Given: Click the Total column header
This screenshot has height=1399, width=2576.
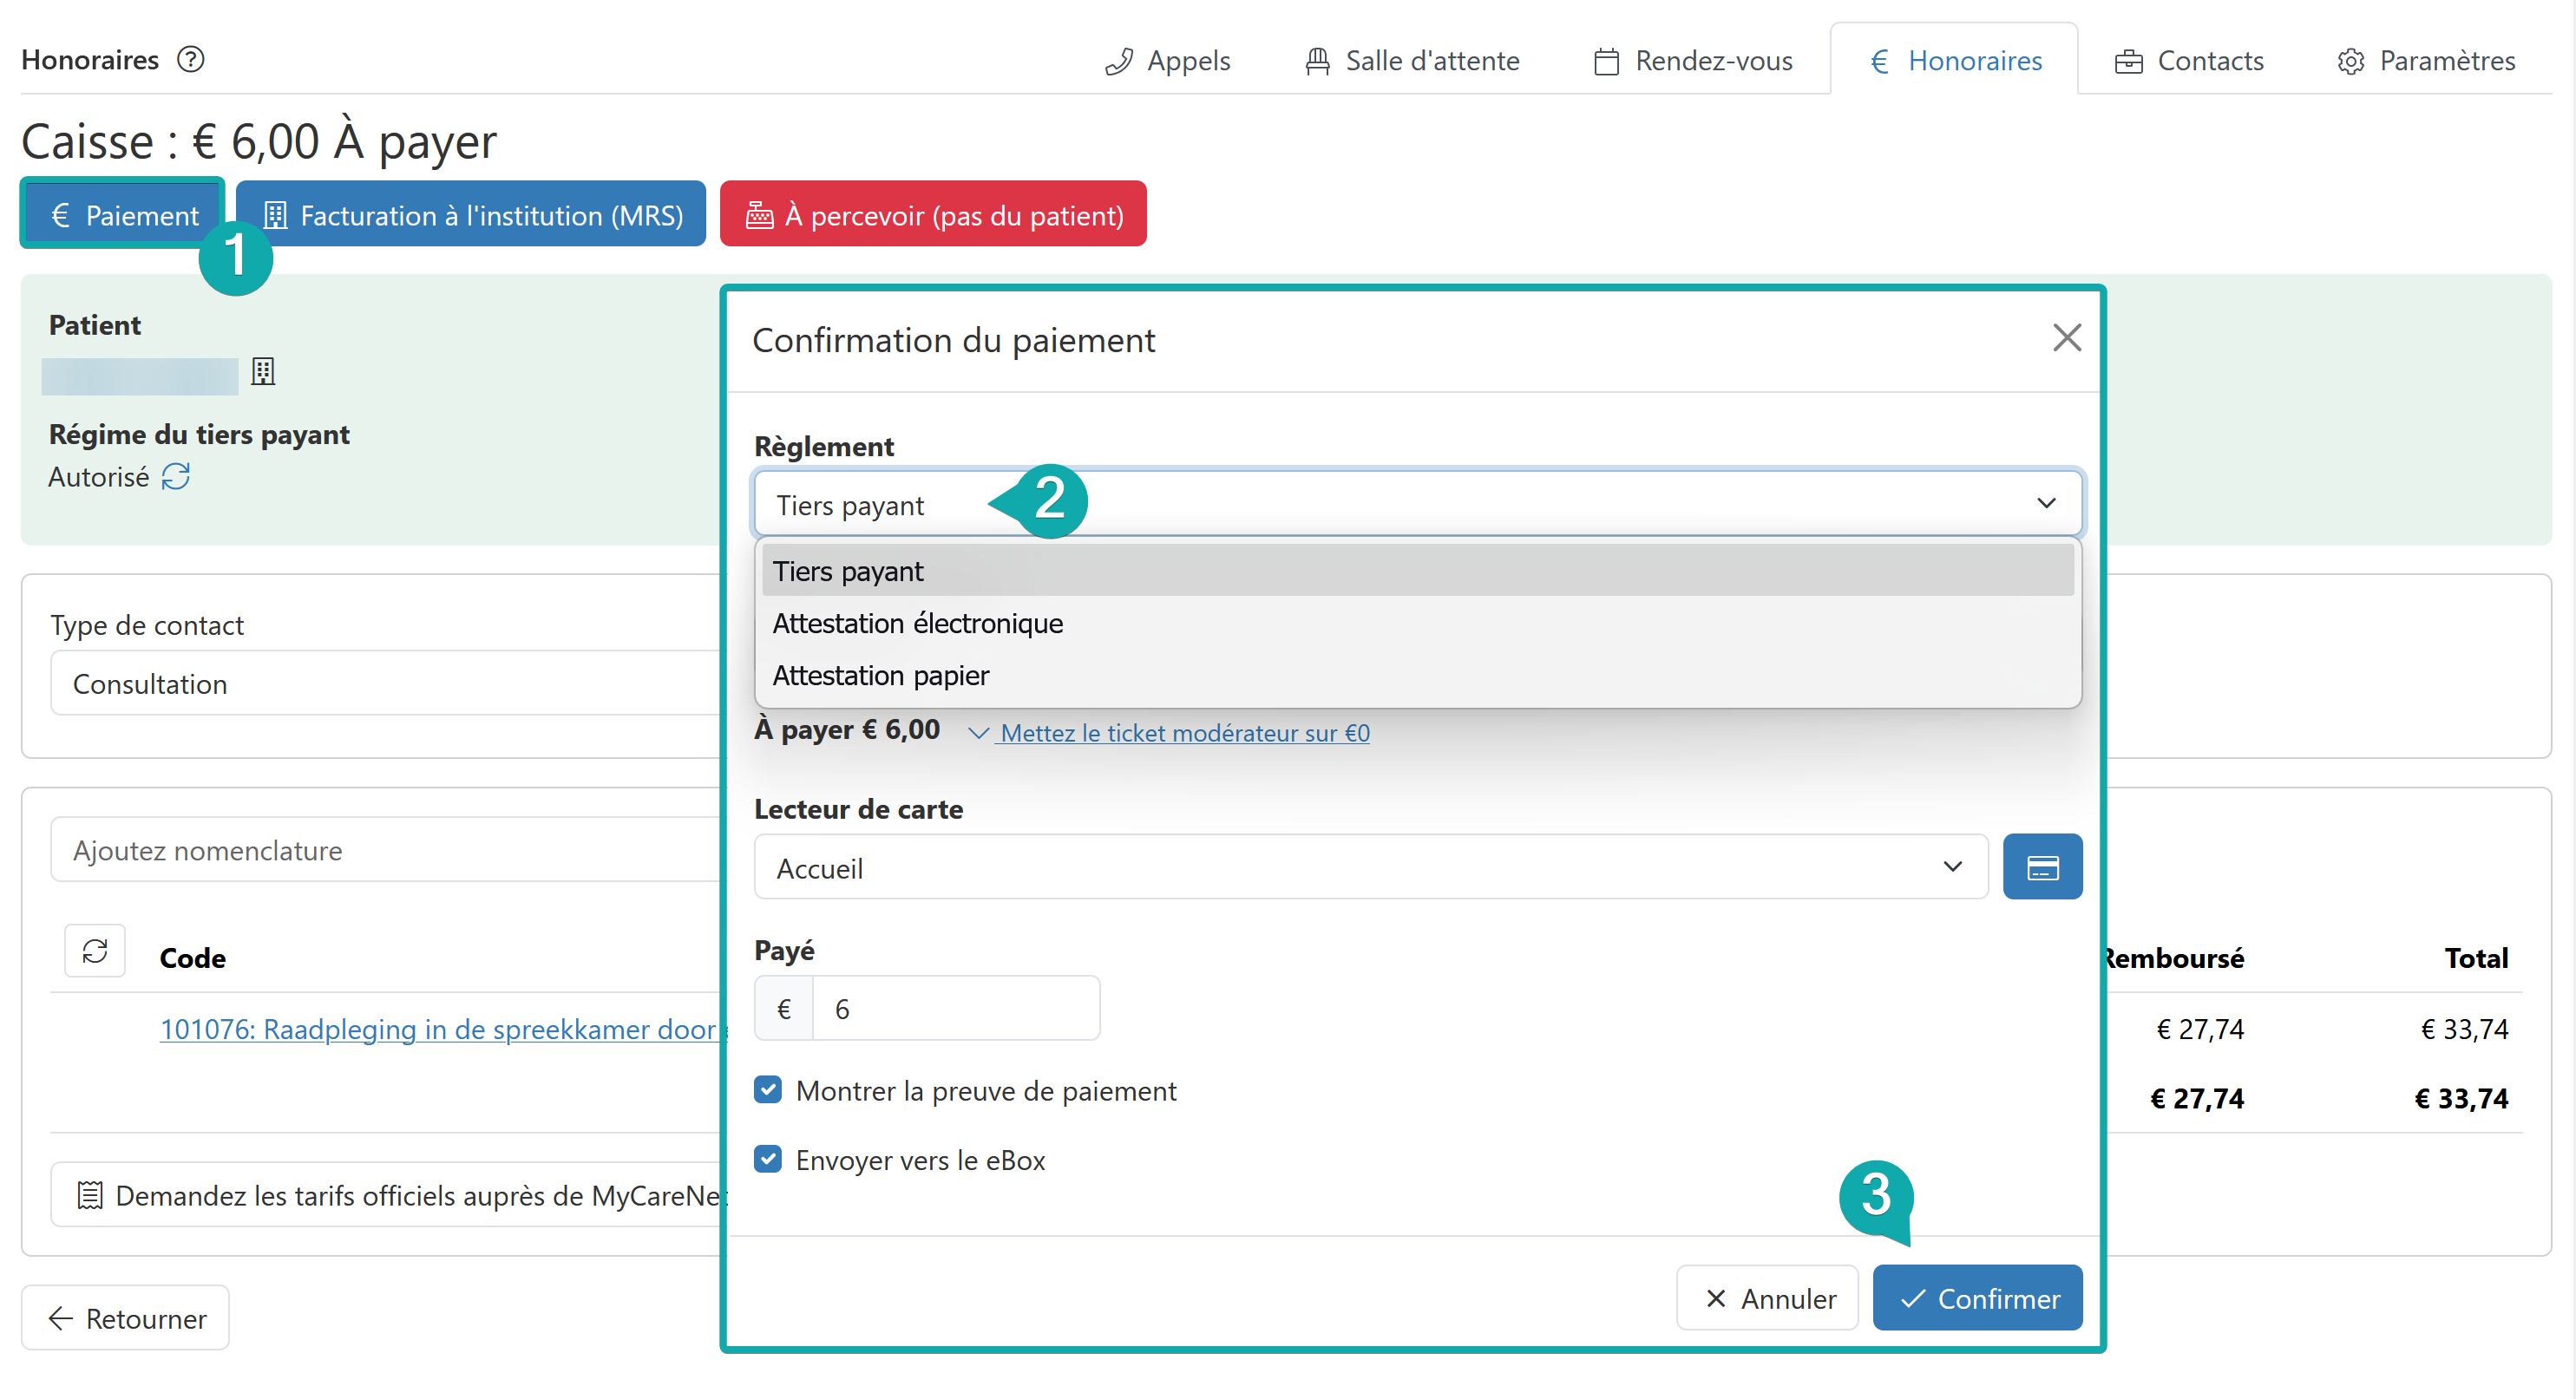Looking at the screenshot, I should coord(2476,958).
